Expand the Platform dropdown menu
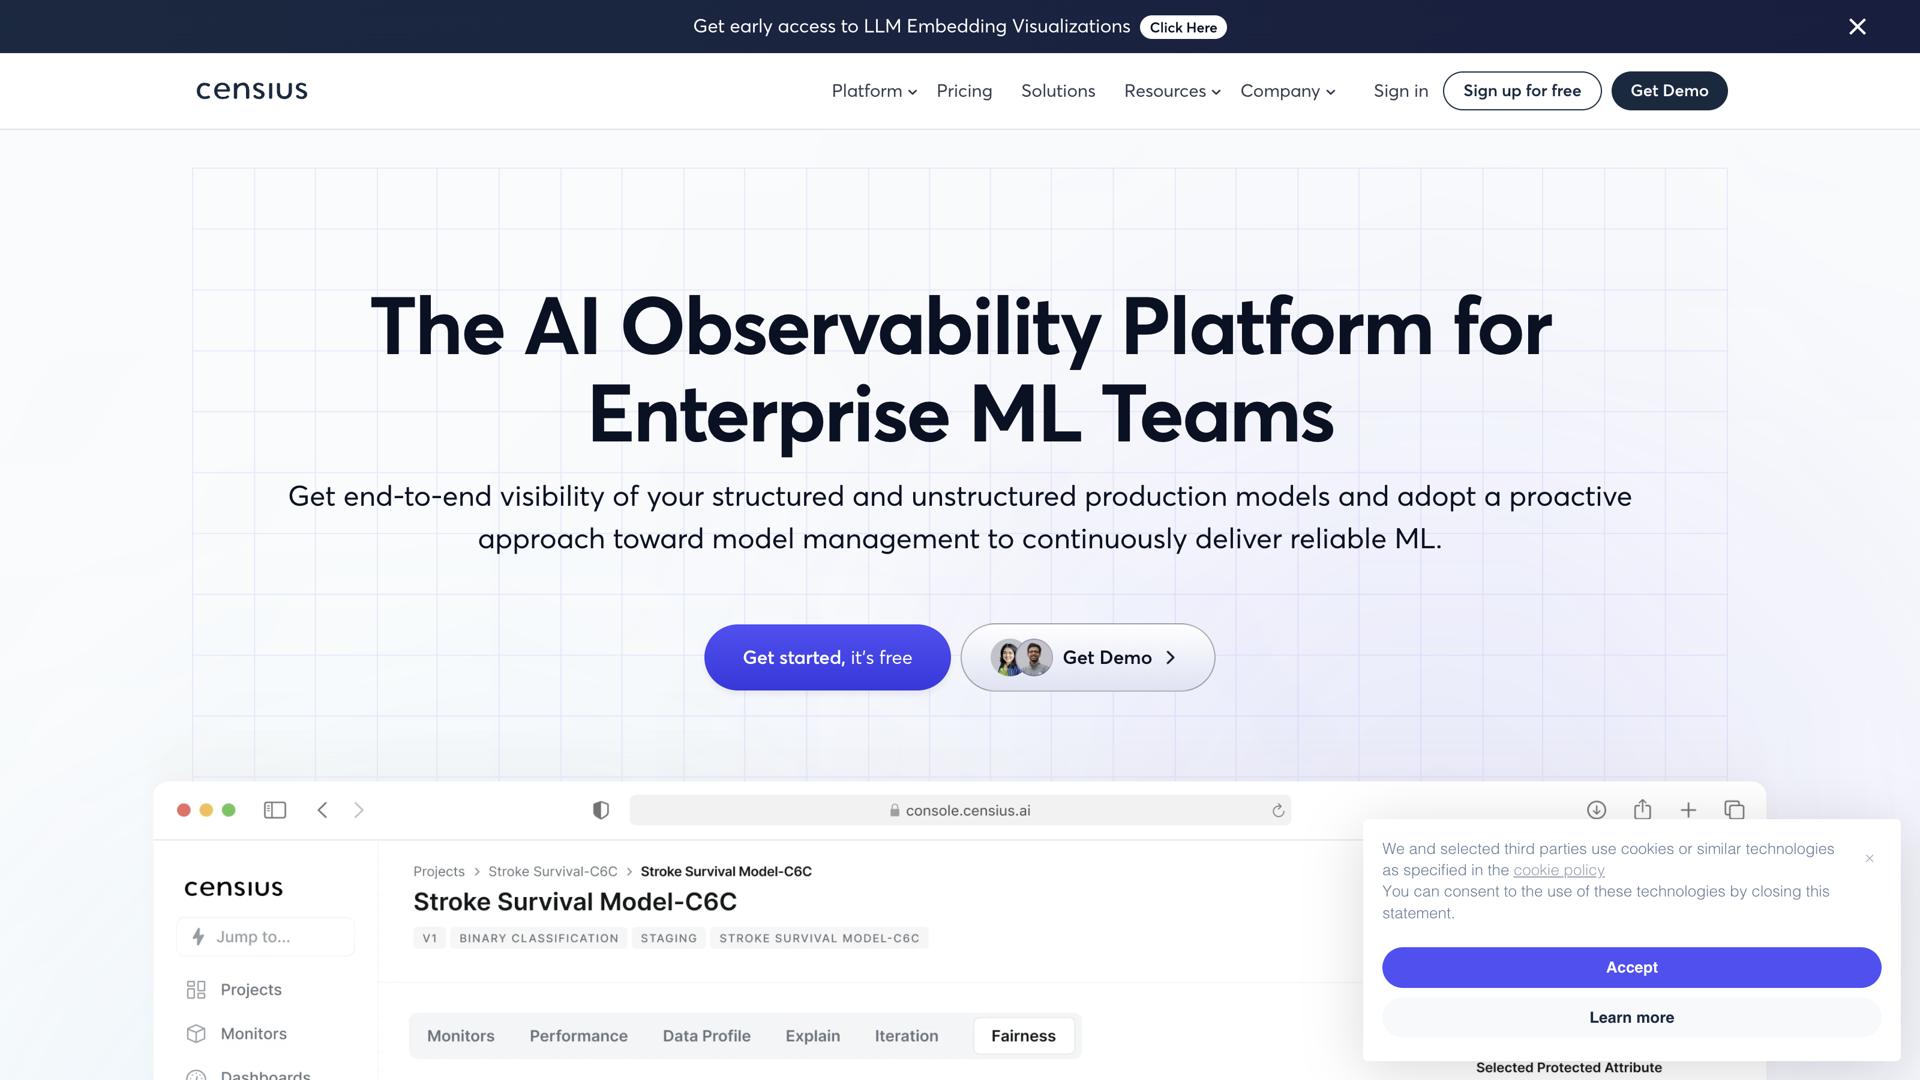The width and height of the screenshot is (1920, 1080). pos(874,91)
